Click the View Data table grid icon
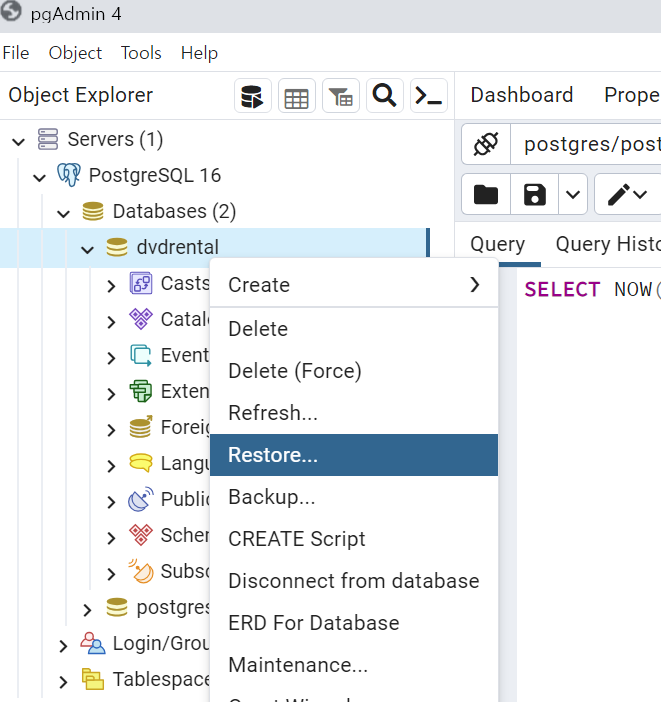 [296, 96]
